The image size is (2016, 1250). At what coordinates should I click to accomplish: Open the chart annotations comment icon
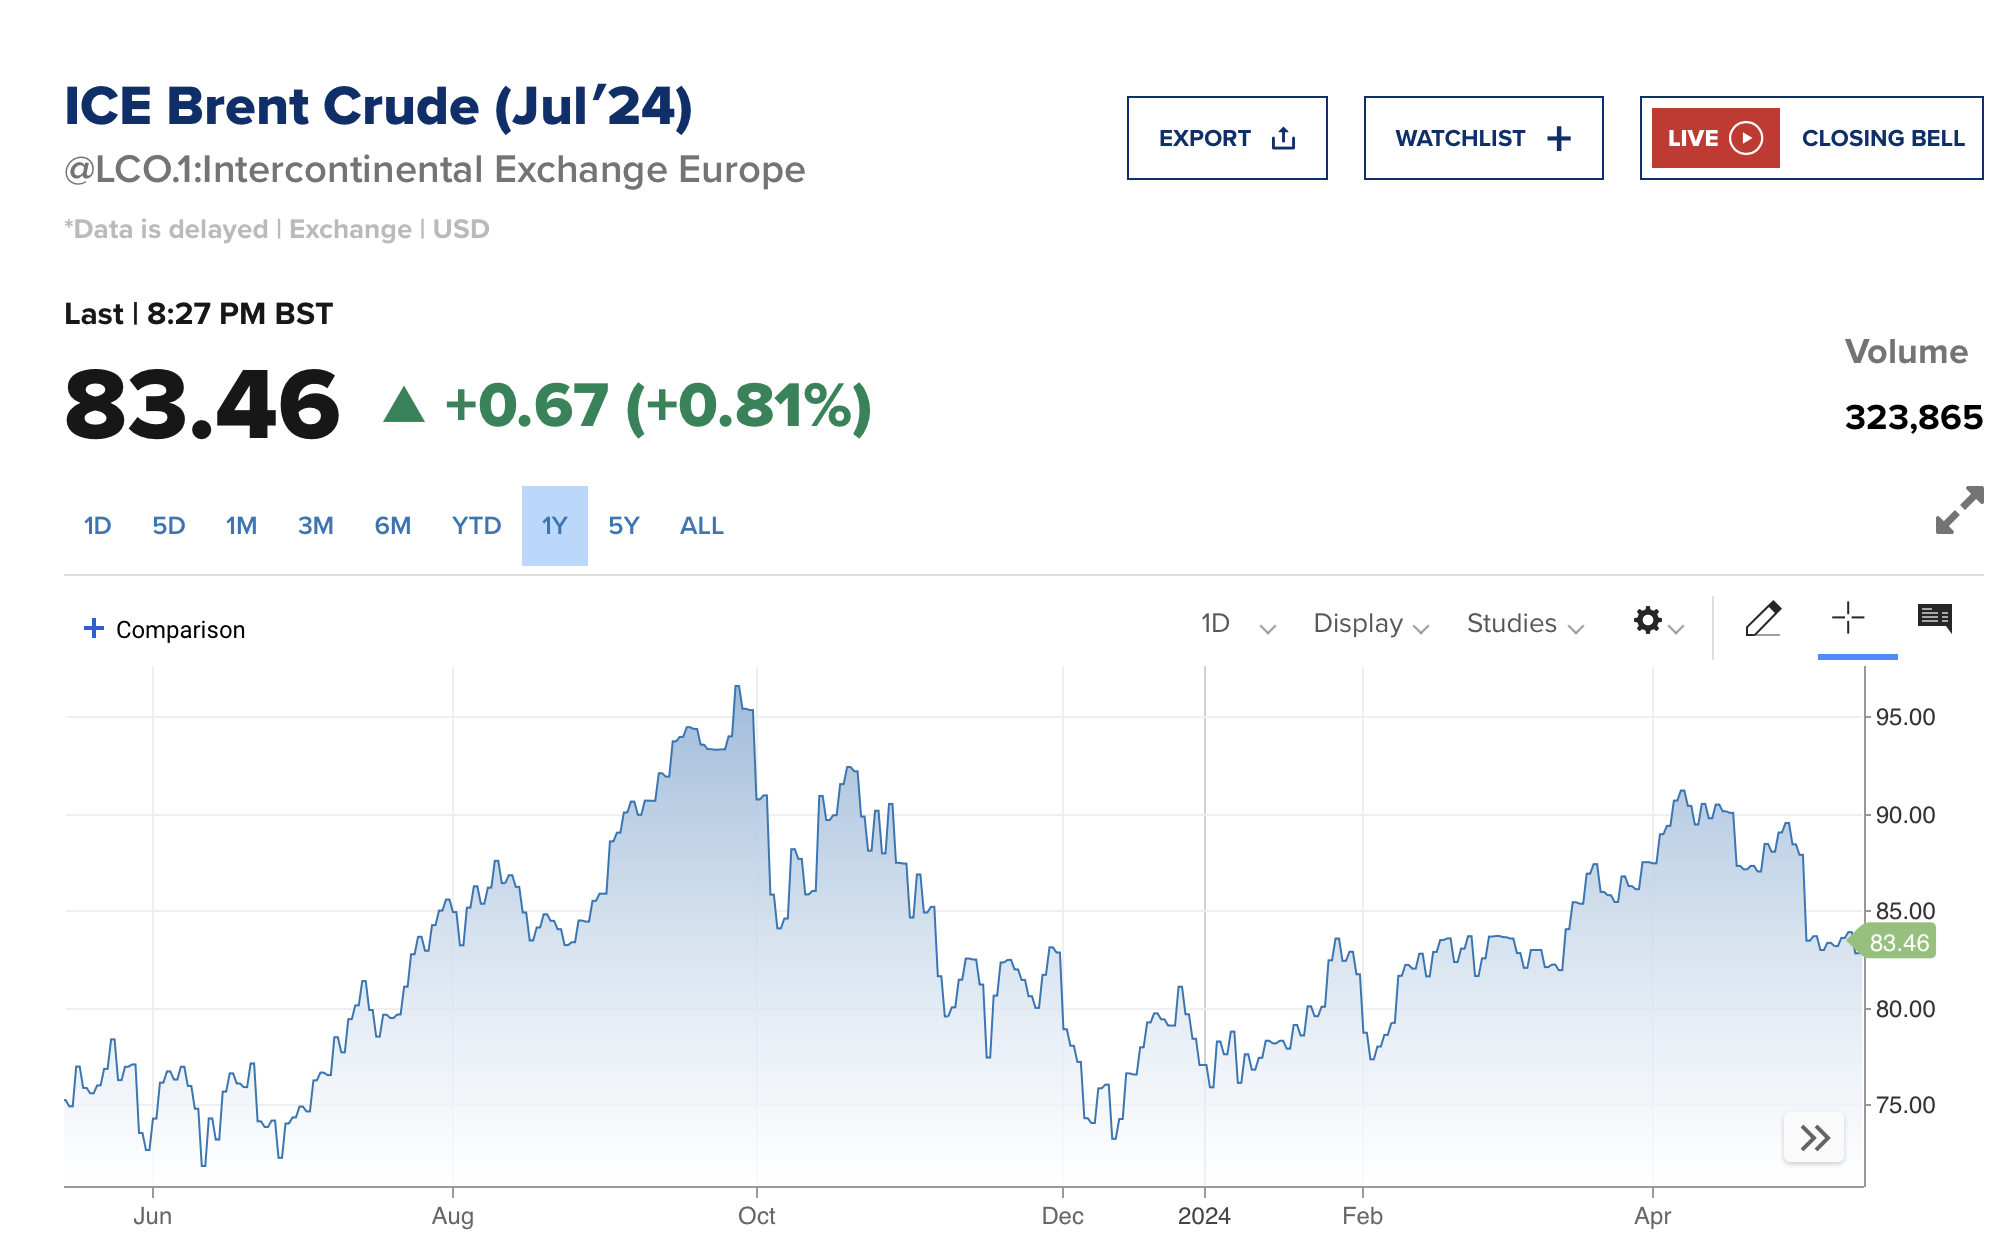pyautogui.click(x=1935, y=619)
